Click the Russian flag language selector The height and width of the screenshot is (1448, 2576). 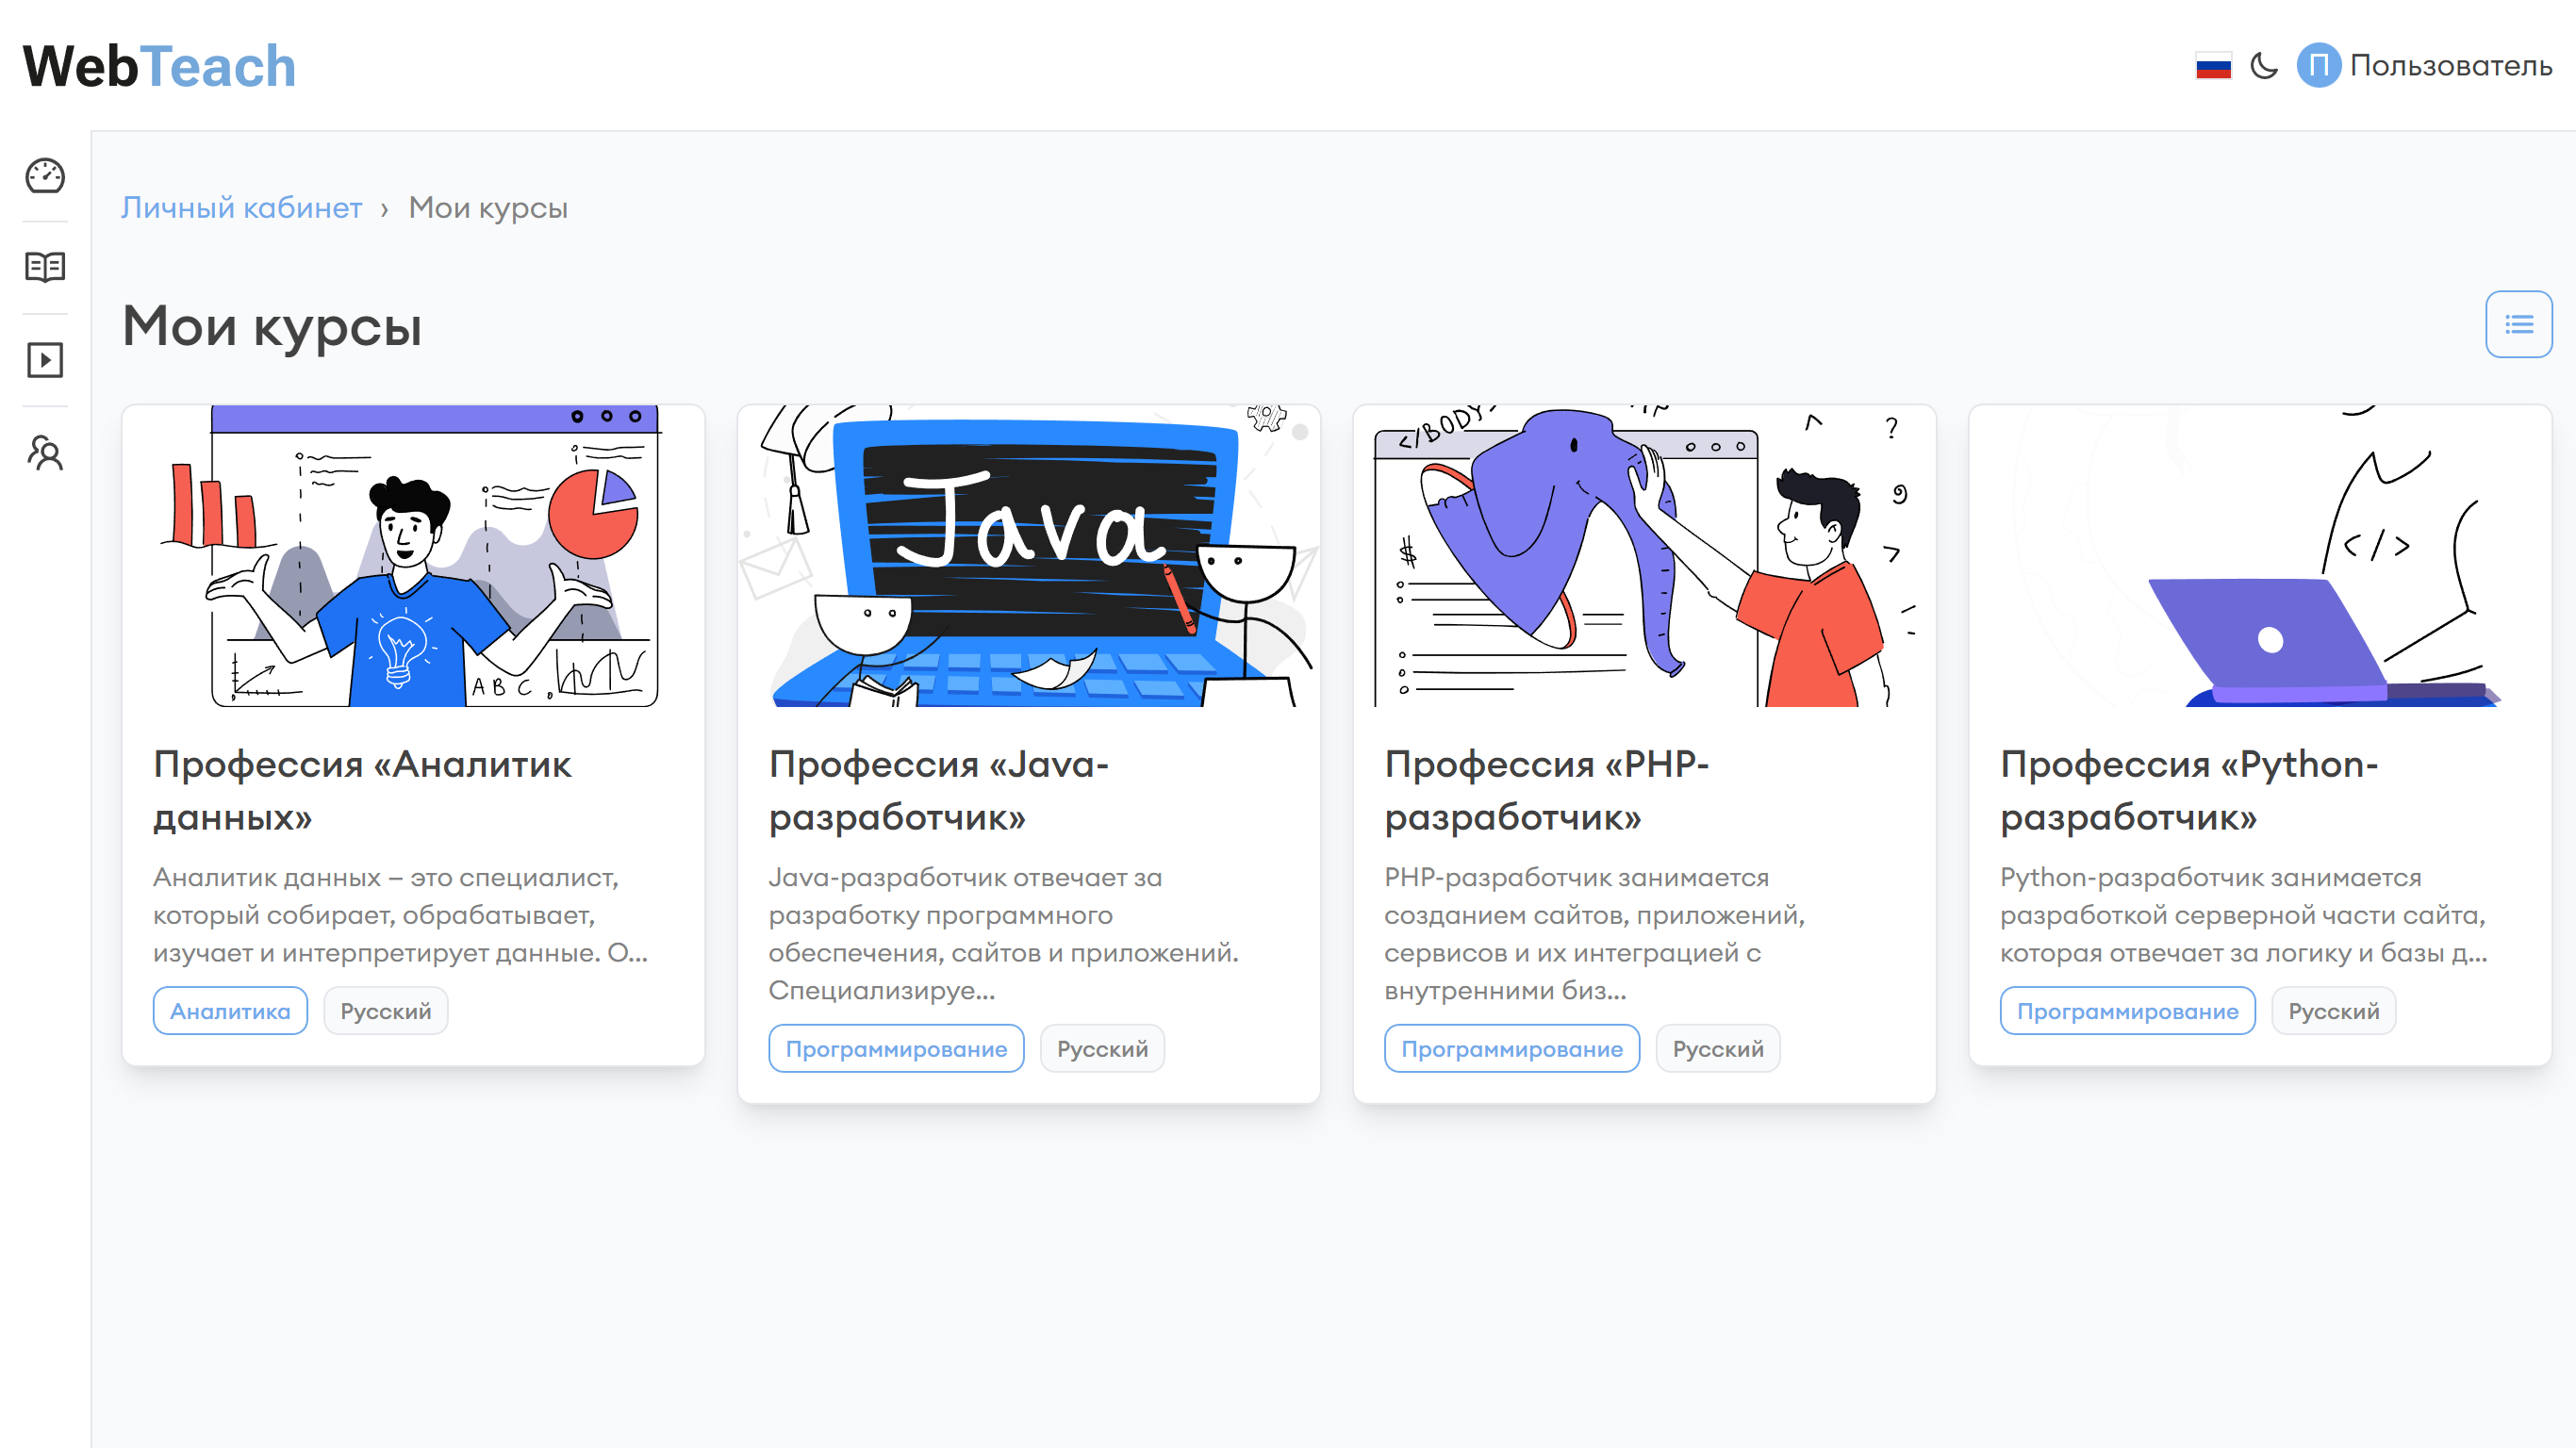[x=2213, y=66]
